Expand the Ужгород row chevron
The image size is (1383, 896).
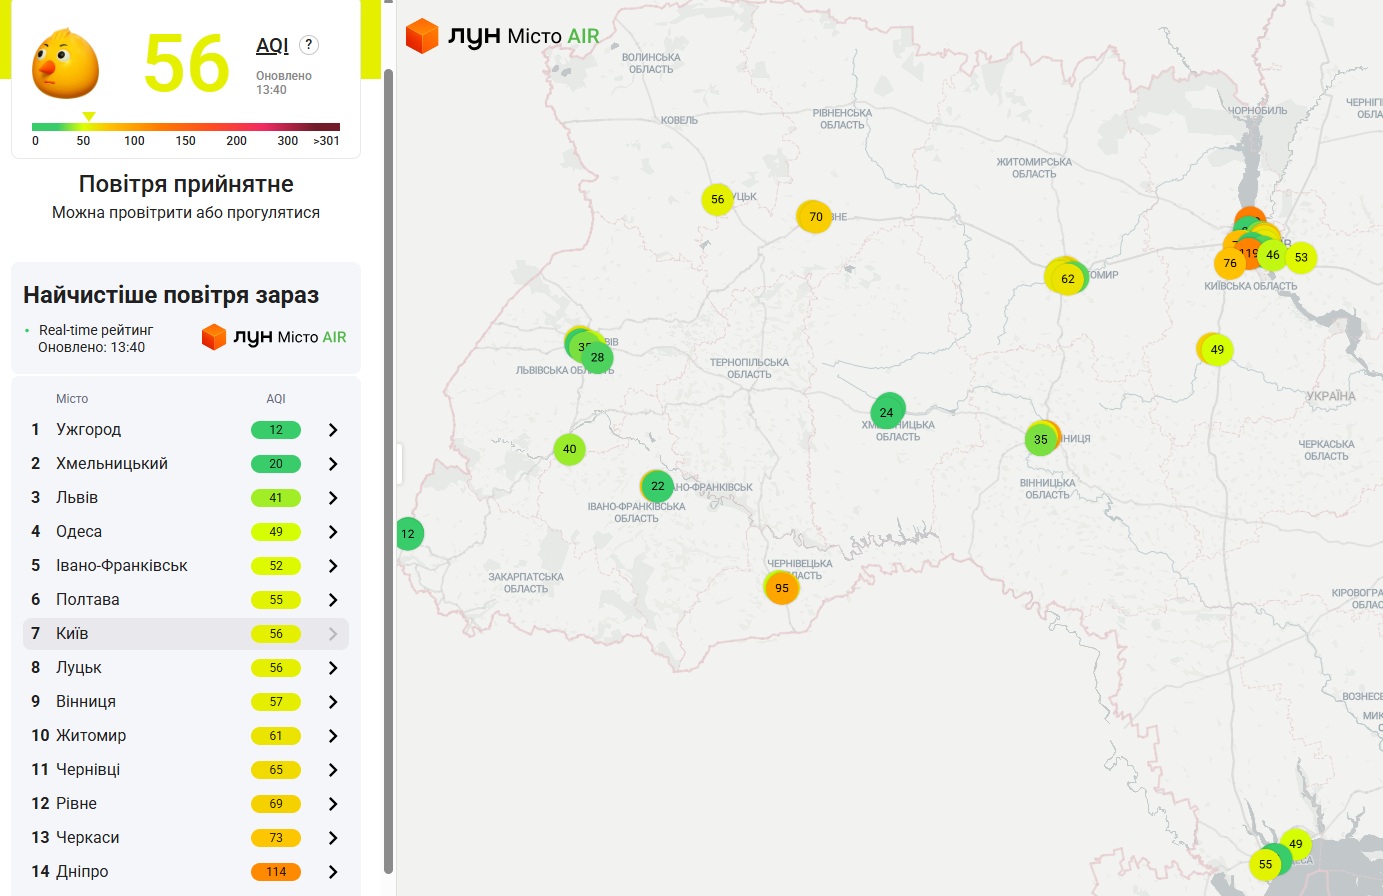click(x=333, y=430)
